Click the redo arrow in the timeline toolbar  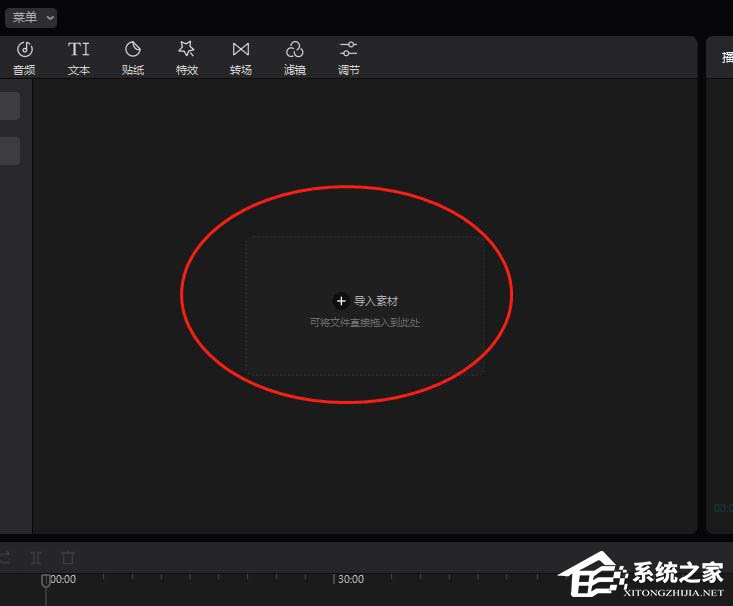5,558
